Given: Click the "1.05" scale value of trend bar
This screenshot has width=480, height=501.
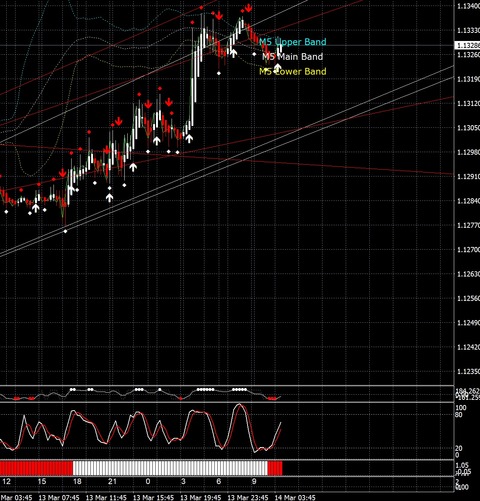Looking at the screenshot, I should 463,465.
